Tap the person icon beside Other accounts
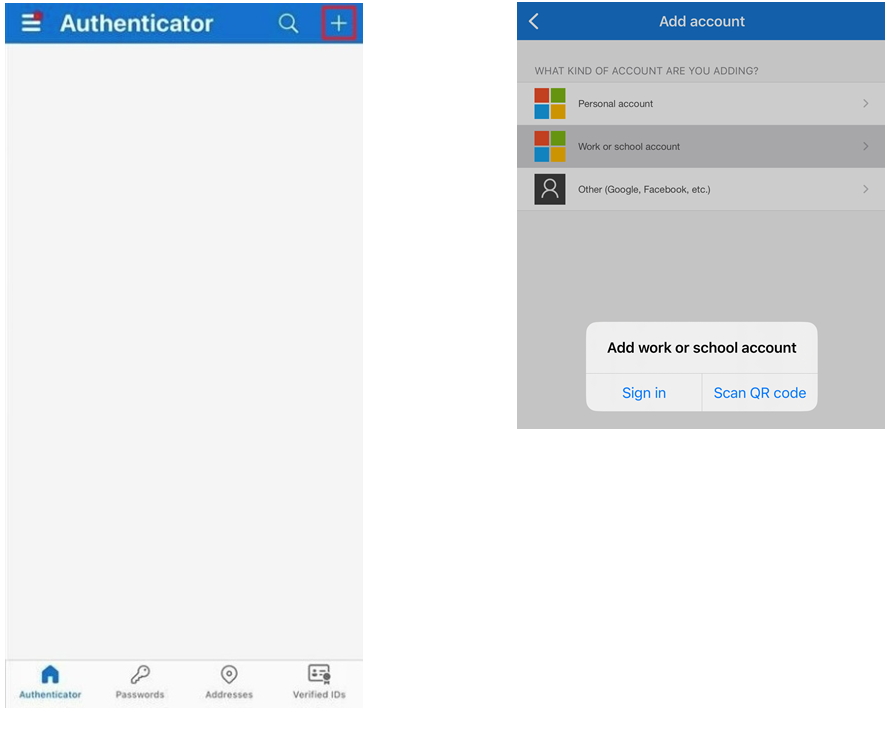This screenshot has height=736, width=896. click(x=549, y=188)
